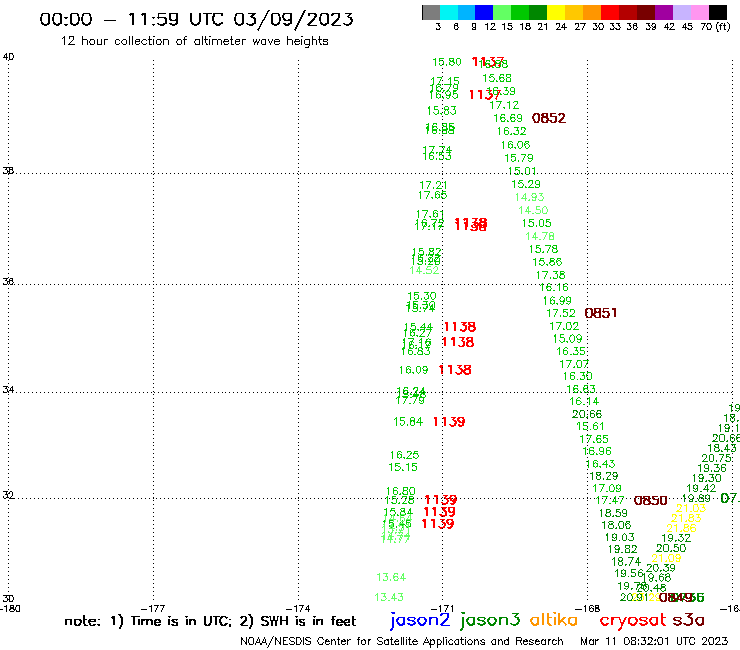The width and height of the screenshot is (740, 650).
Task: Click the '-180' longitude axis label
Action: click(x=10, y=609)
